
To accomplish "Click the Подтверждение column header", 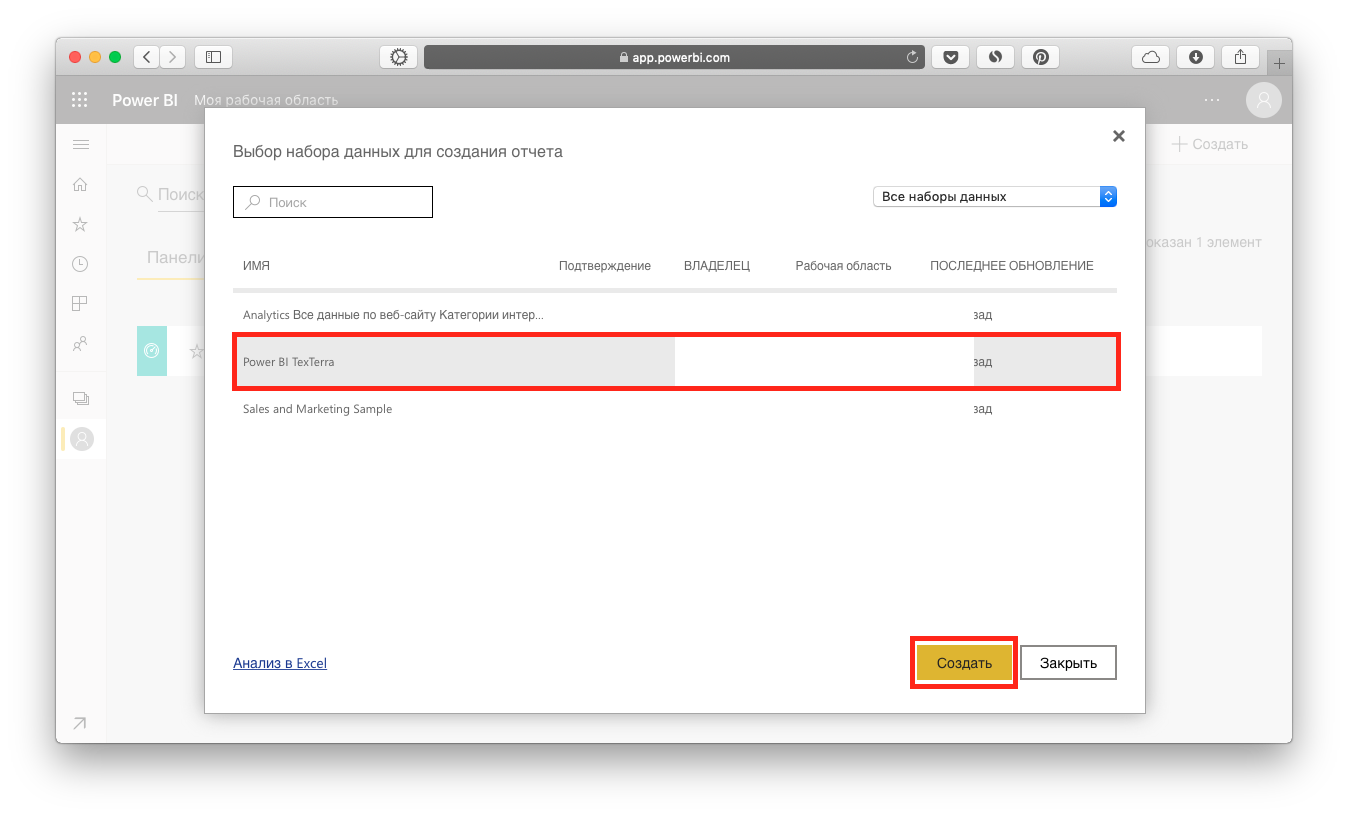I will [605, 266].
